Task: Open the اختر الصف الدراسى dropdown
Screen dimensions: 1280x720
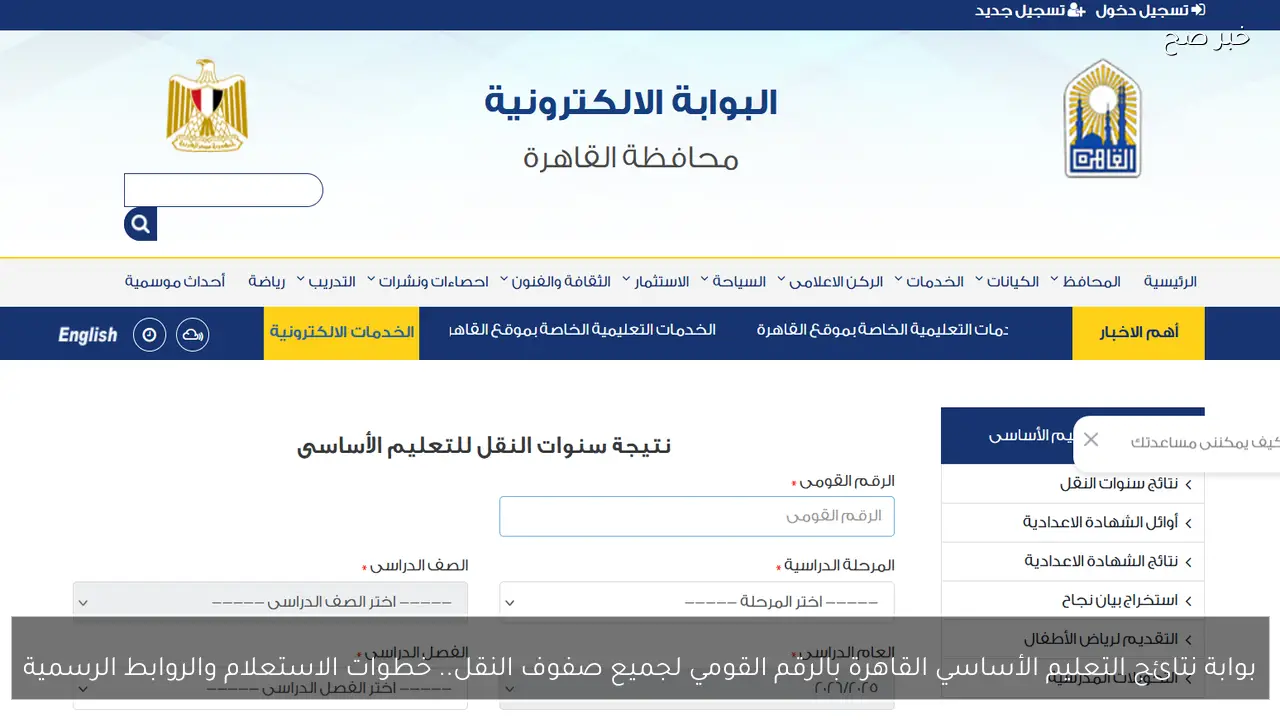Action: pos(270,601)
